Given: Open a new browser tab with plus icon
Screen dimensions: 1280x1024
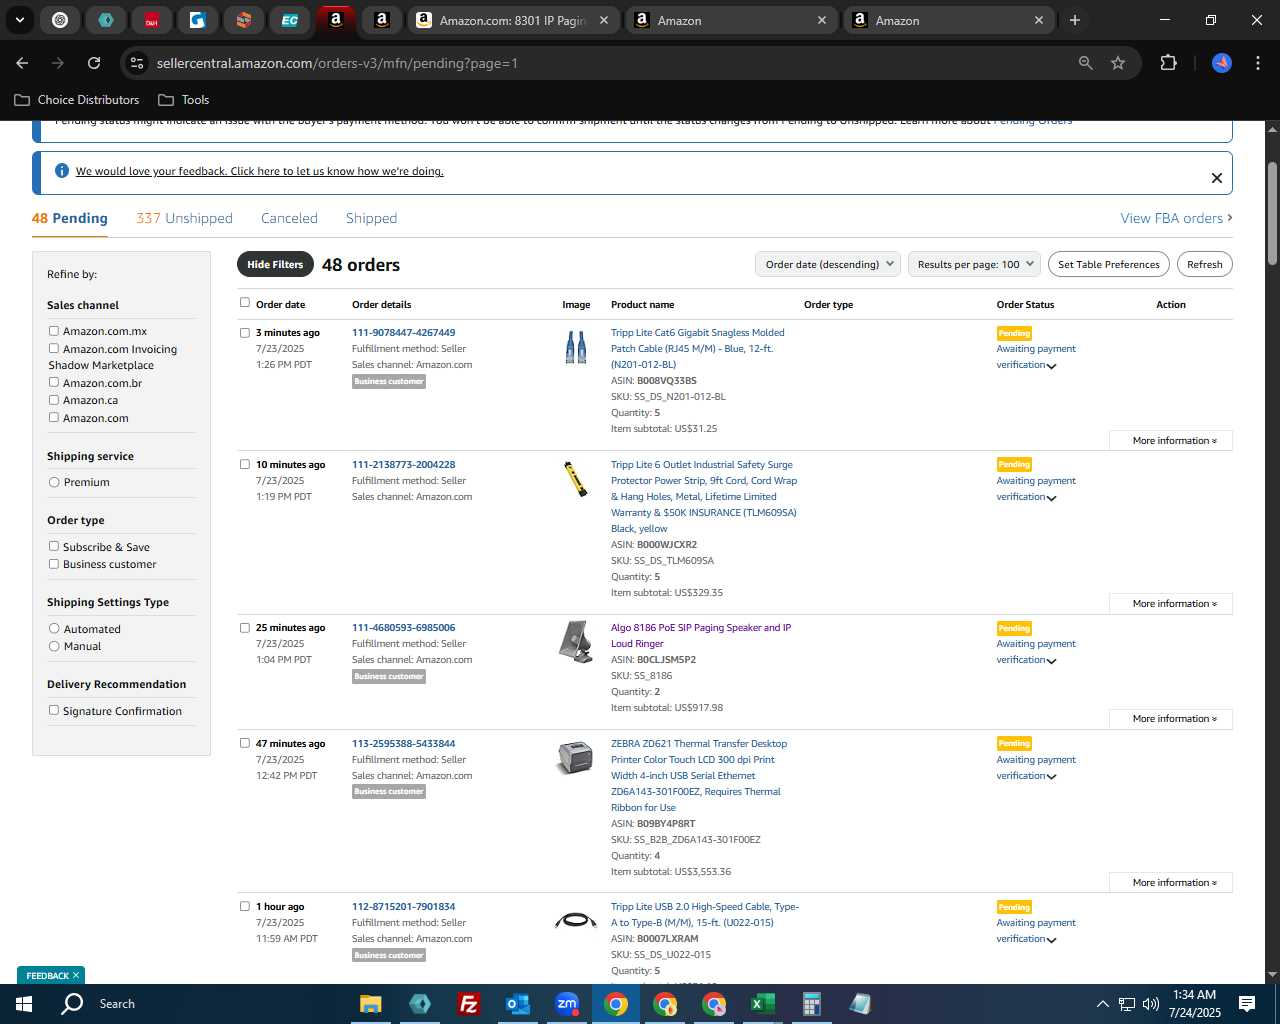Looking at the screenshot, I should click(x=1075, y=20).
